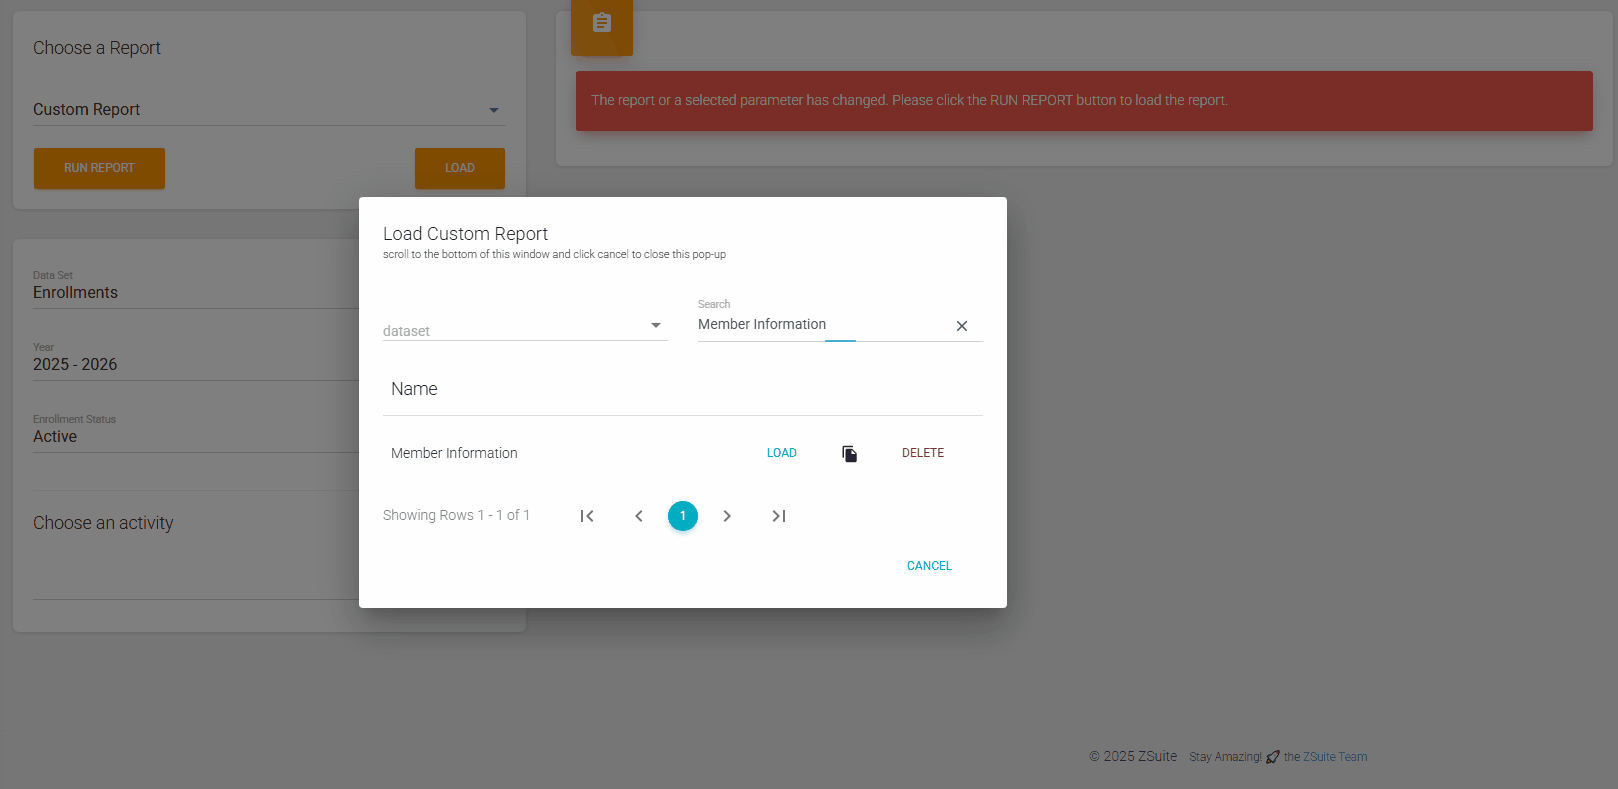Open the ZSuite Team link
1618x789 pixels.
coord(1335,757)
